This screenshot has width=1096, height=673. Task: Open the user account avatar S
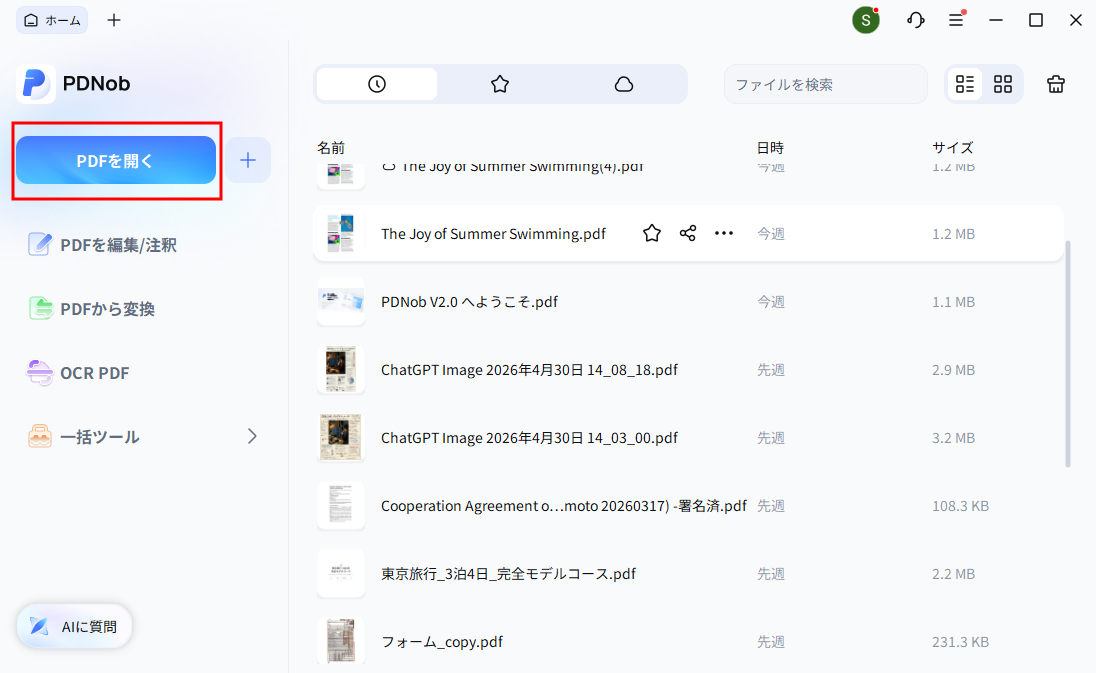pyautogui.click(x=865, y=20)
